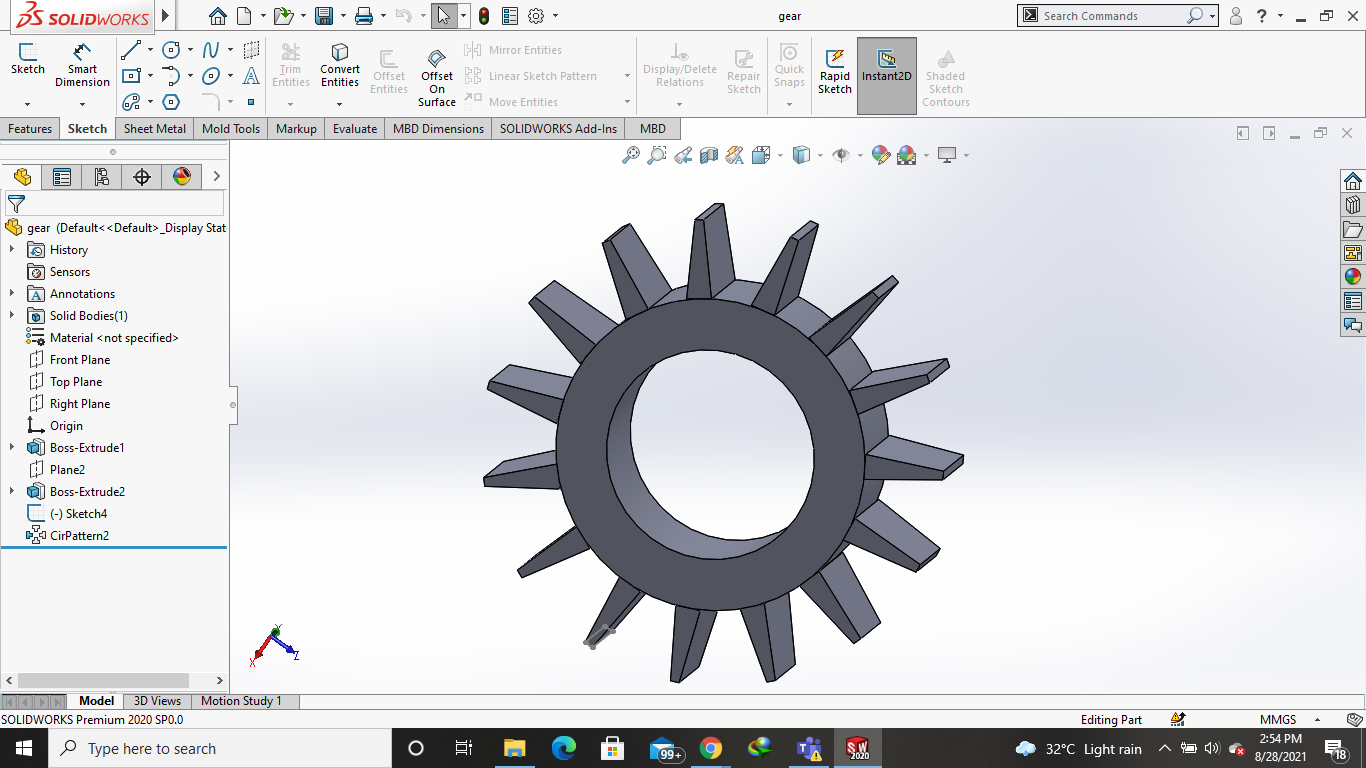Toggle the Hide/Show Items eye icon
Viewport: 1366px width, 768px height.
coord(841,155)
